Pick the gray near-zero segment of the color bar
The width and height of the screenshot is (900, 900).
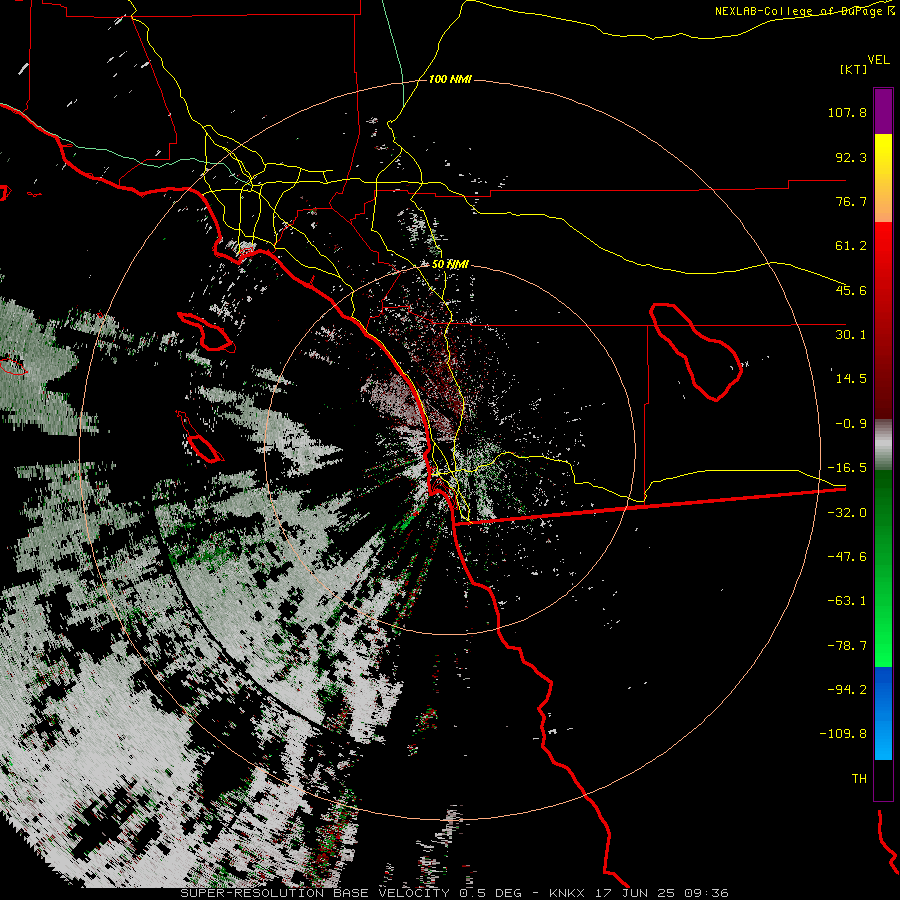[883, 445]
